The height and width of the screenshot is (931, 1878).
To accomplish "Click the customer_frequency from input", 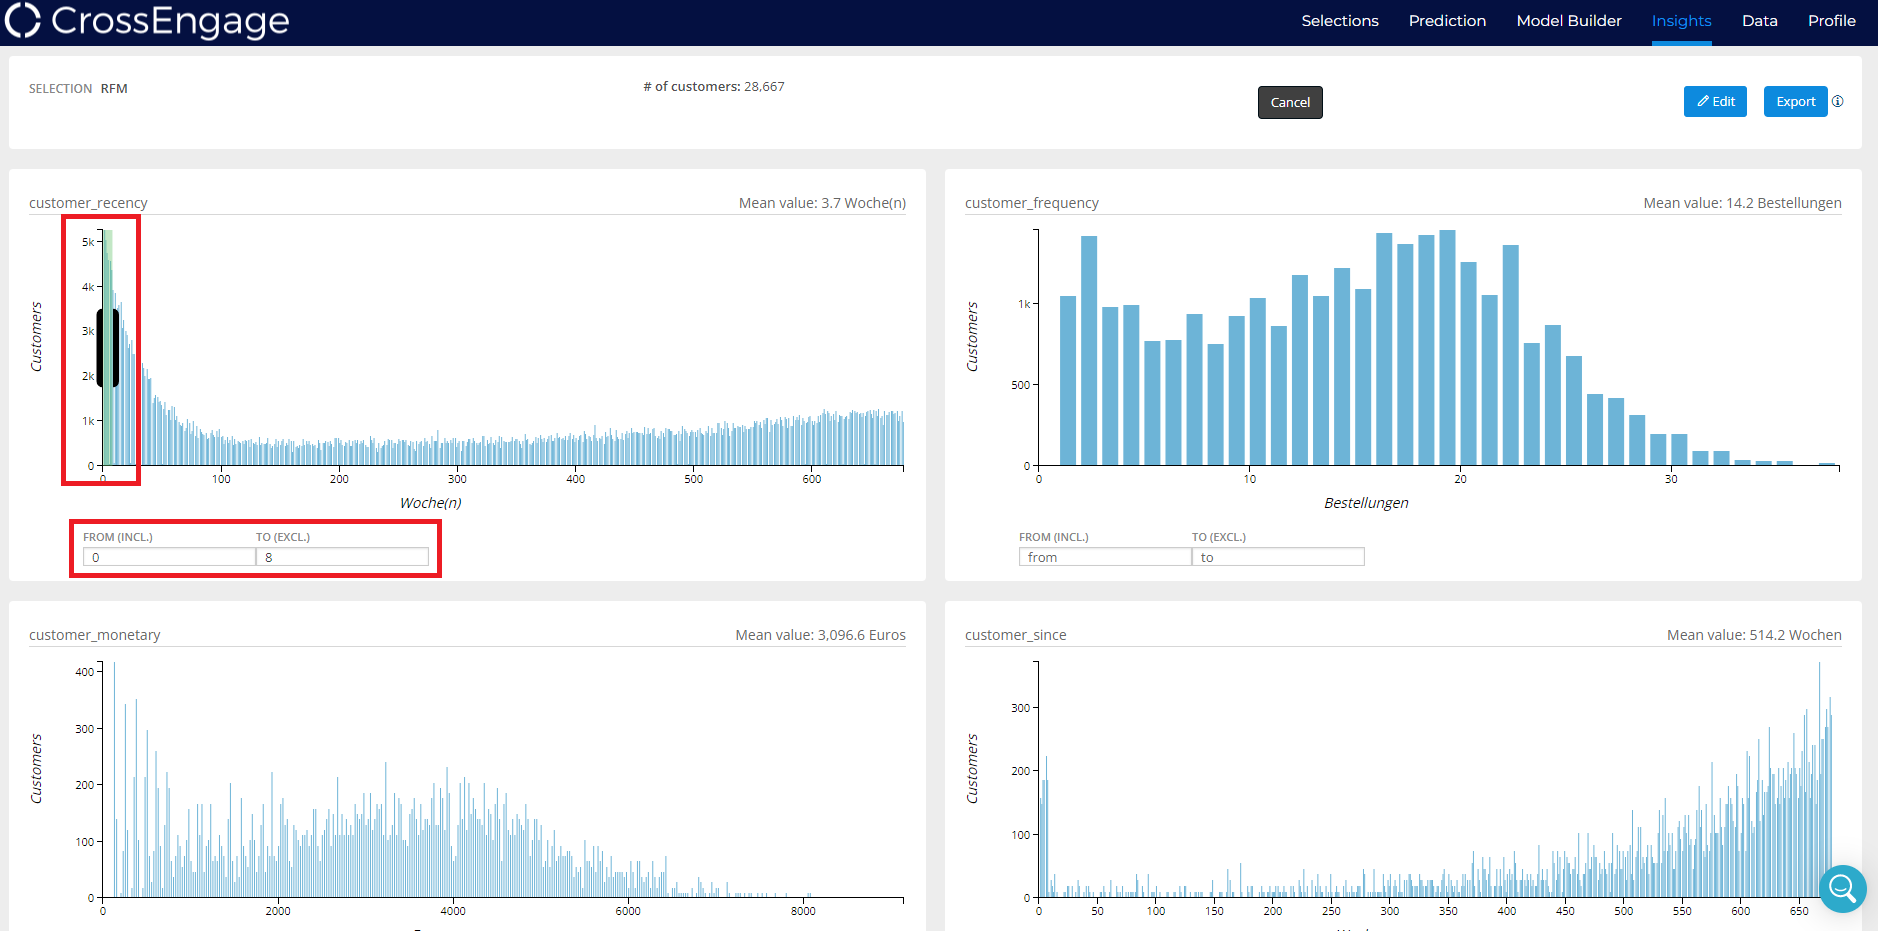I will pos(1104,557).
